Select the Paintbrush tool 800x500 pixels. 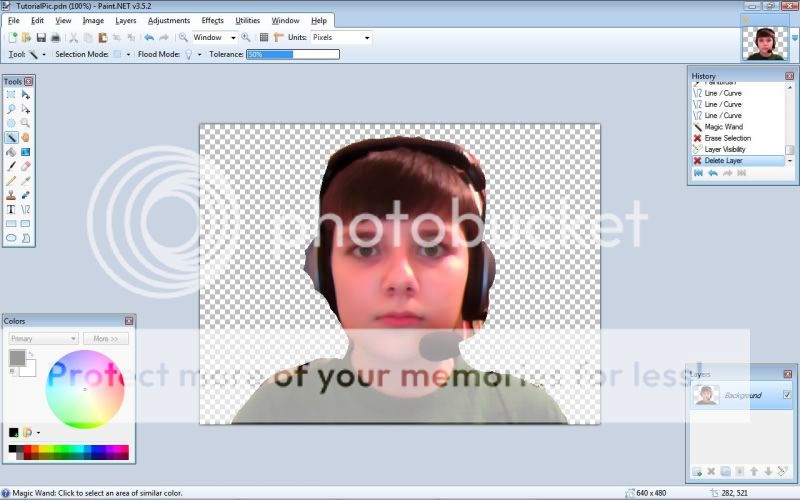click(11, 166)
